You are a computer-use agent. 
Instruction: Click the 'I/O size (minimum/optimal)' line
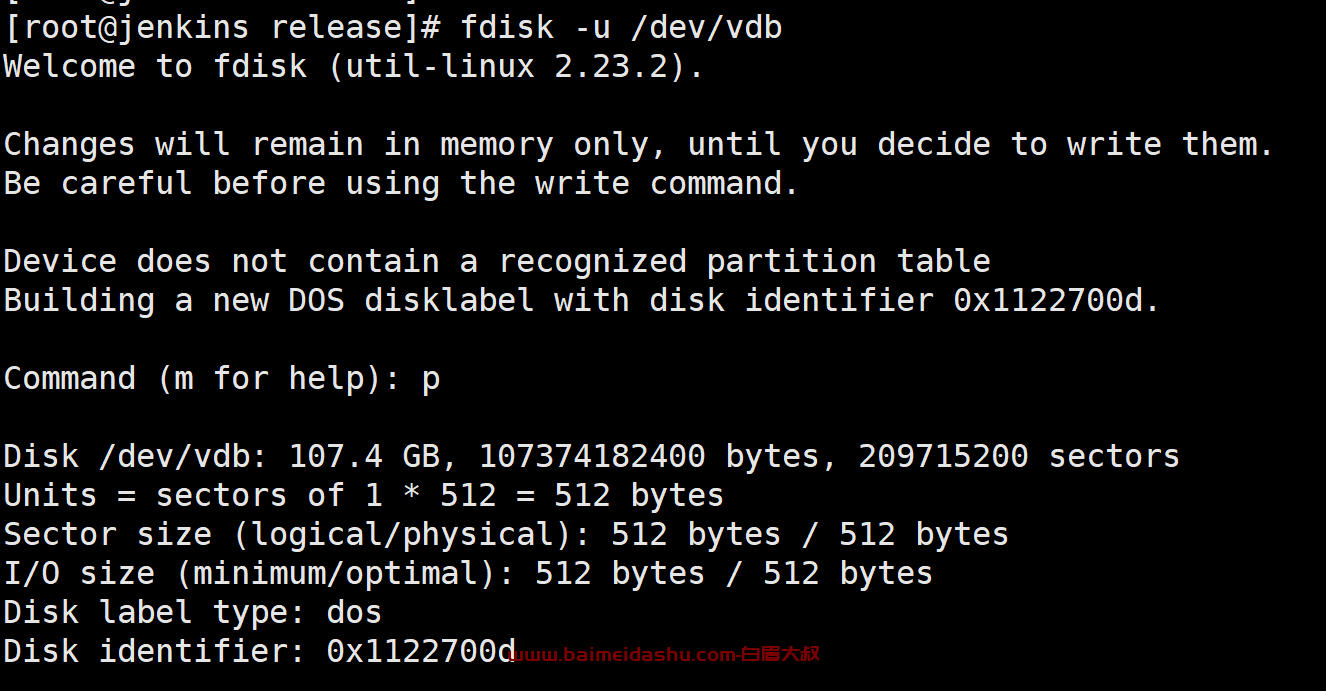click(x=468, y=574)
